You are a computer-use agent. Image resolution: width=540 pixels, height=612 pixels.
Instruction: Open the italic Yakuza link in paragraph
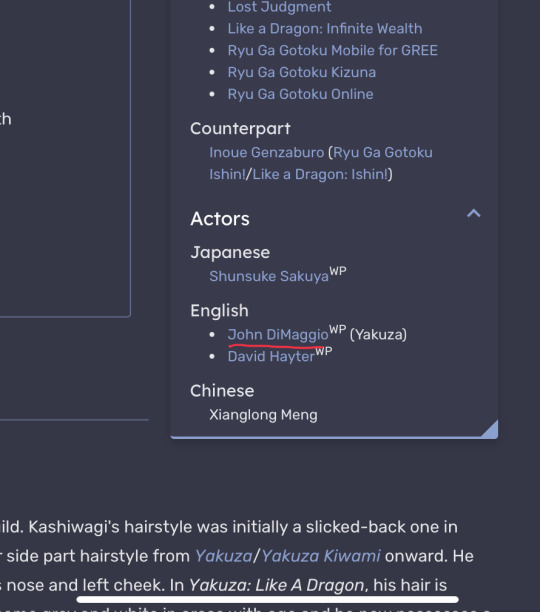(224, 556)
